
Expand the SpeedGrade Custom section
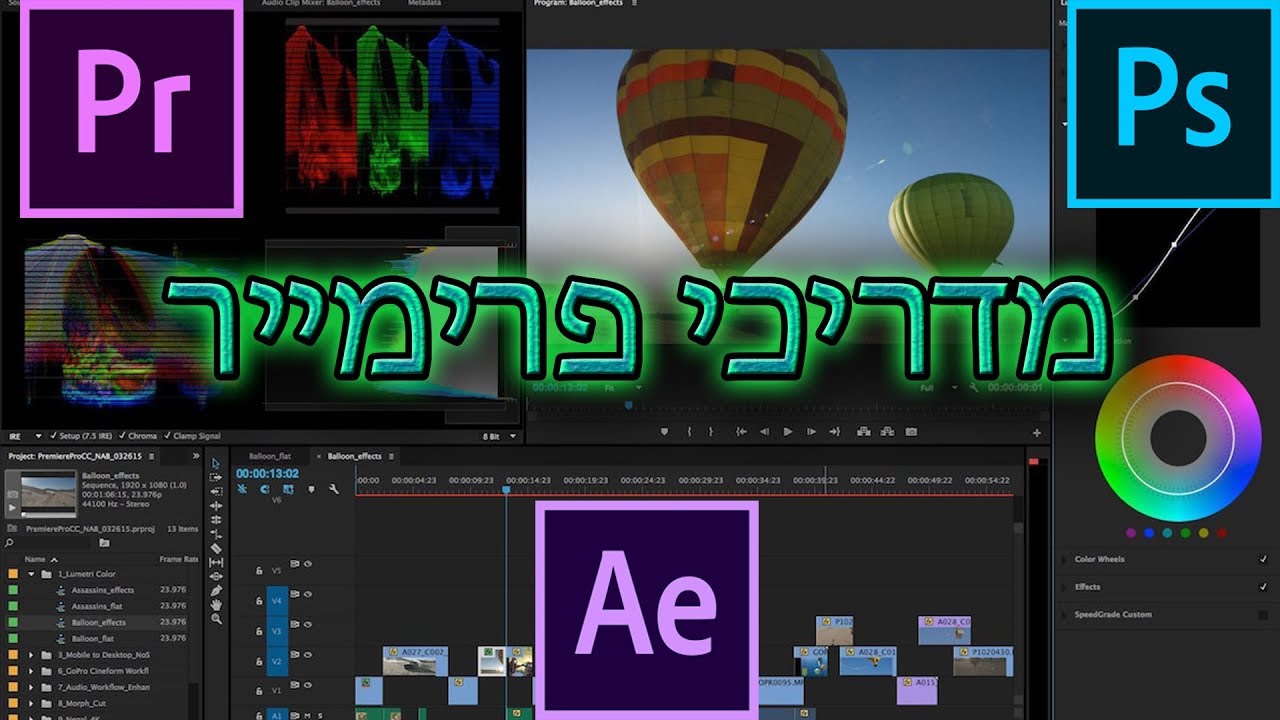[1065, 615]
